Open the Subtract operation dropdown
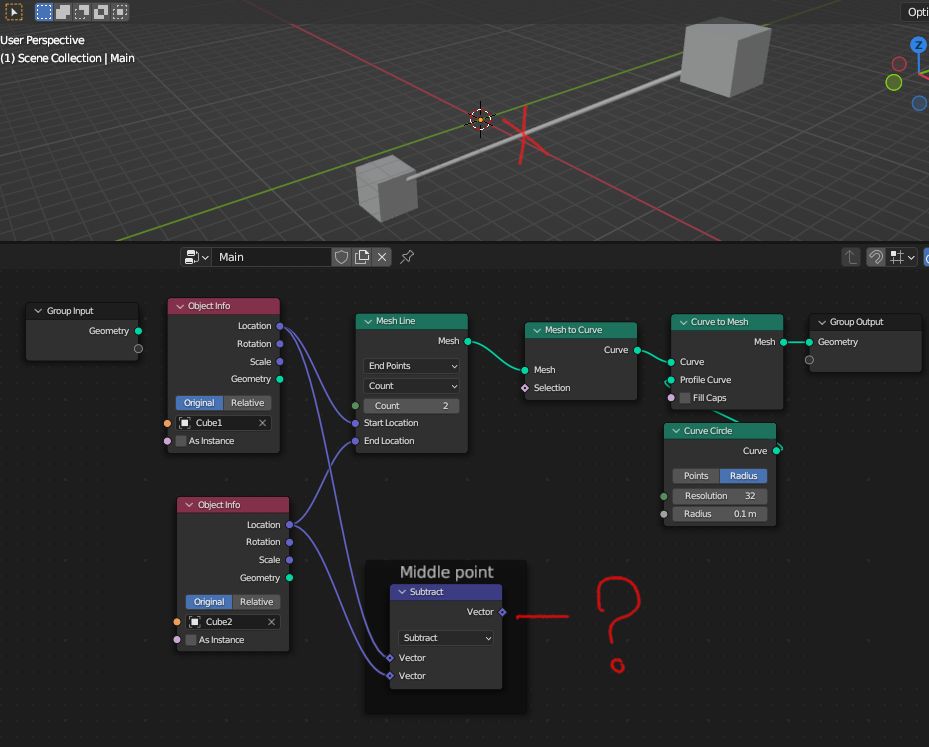The image size is (929, 747). (x=446, y=638)
